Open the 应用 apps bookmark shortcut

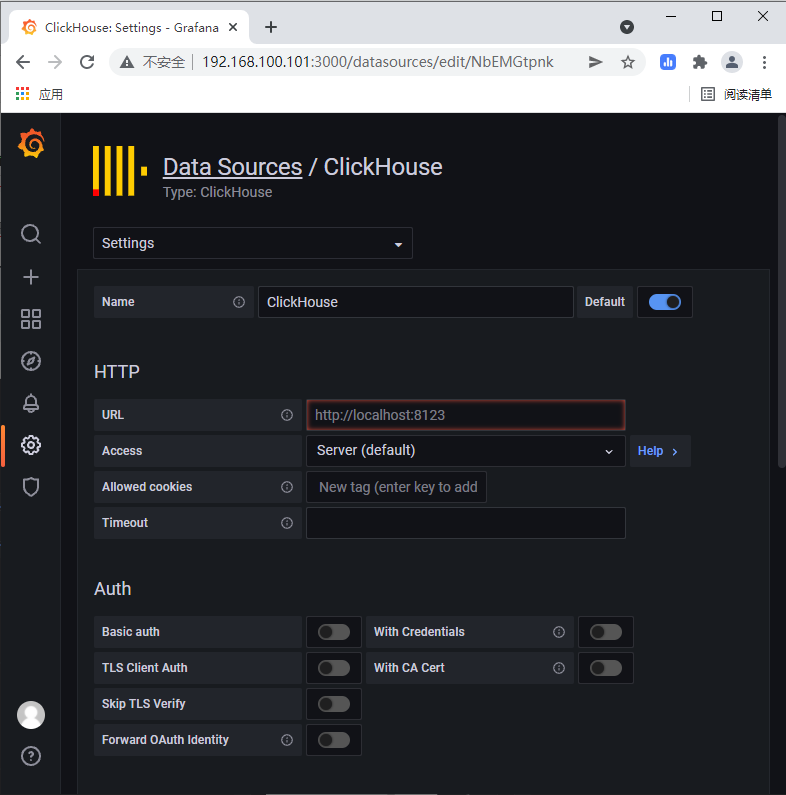click(40, 94)
